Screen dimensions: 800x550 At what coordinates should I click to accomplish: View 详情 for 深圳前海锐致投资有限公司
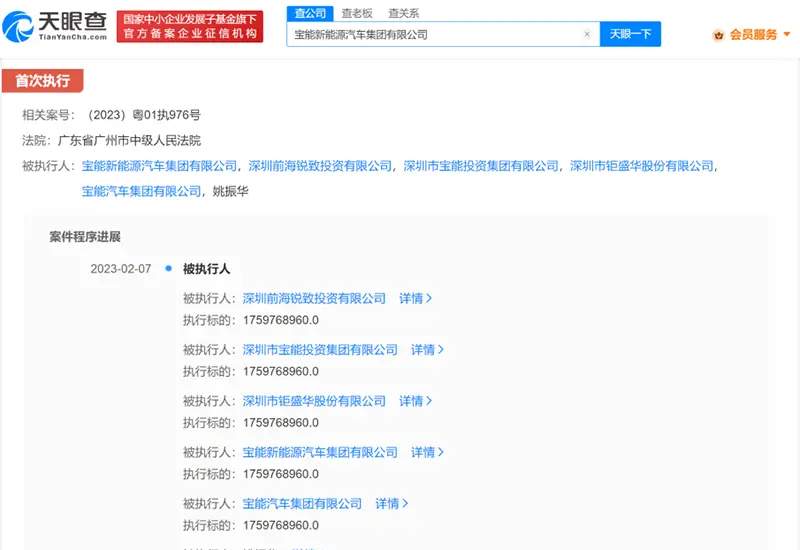415,298
